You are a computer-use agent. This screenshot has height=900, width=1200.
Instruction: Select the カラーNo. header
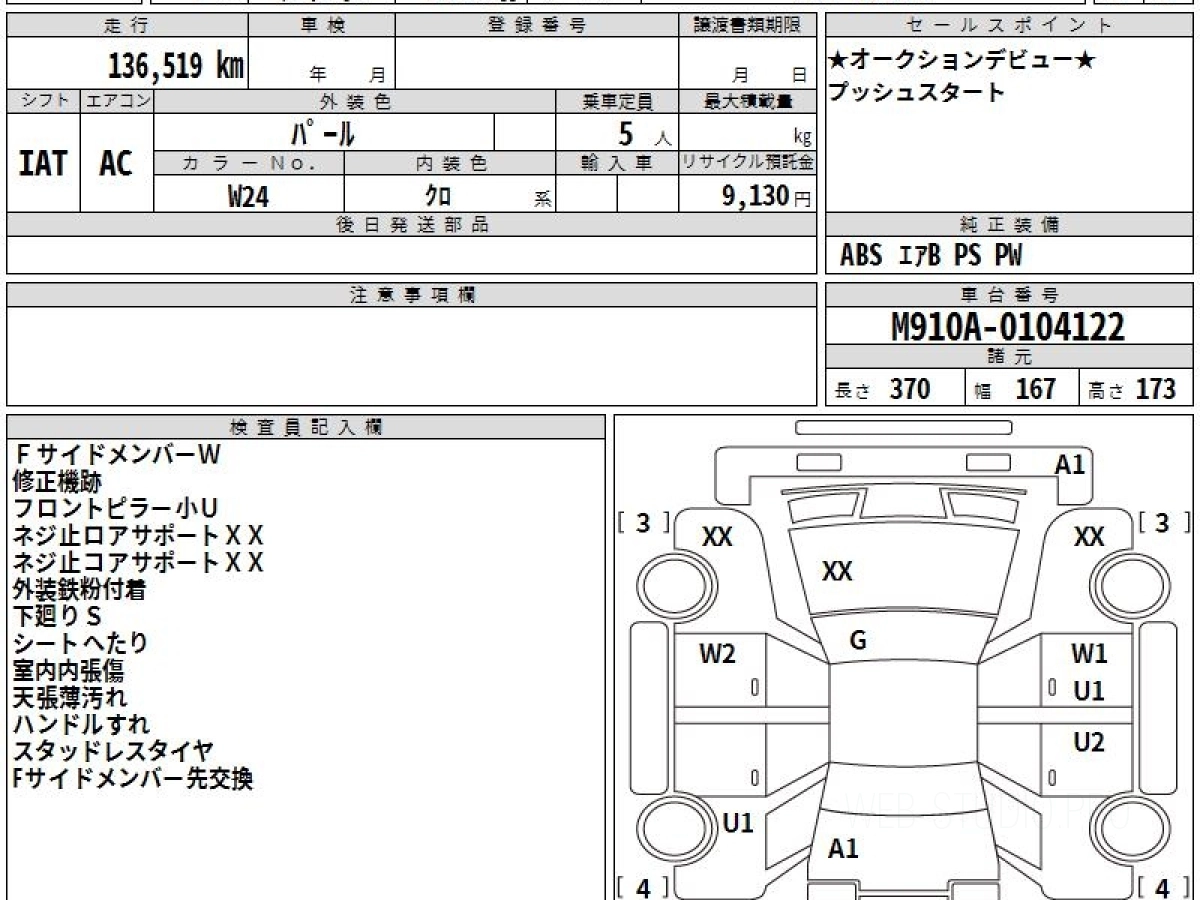click(x=249, y=163)
